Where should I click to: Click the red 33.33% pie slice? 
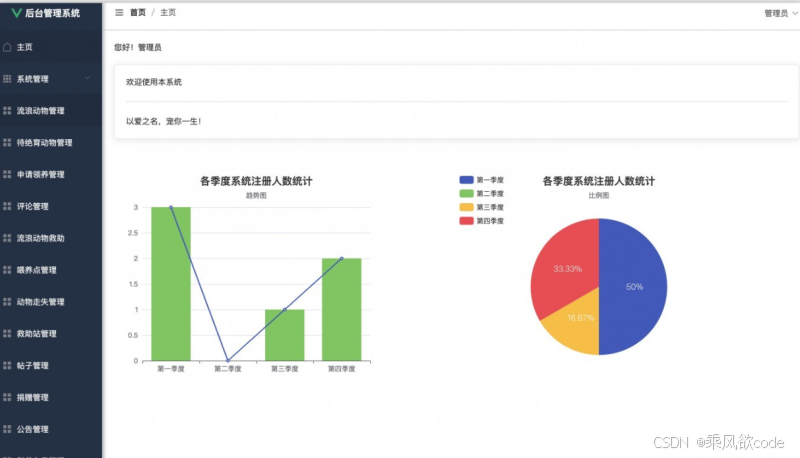pos(566,268)
